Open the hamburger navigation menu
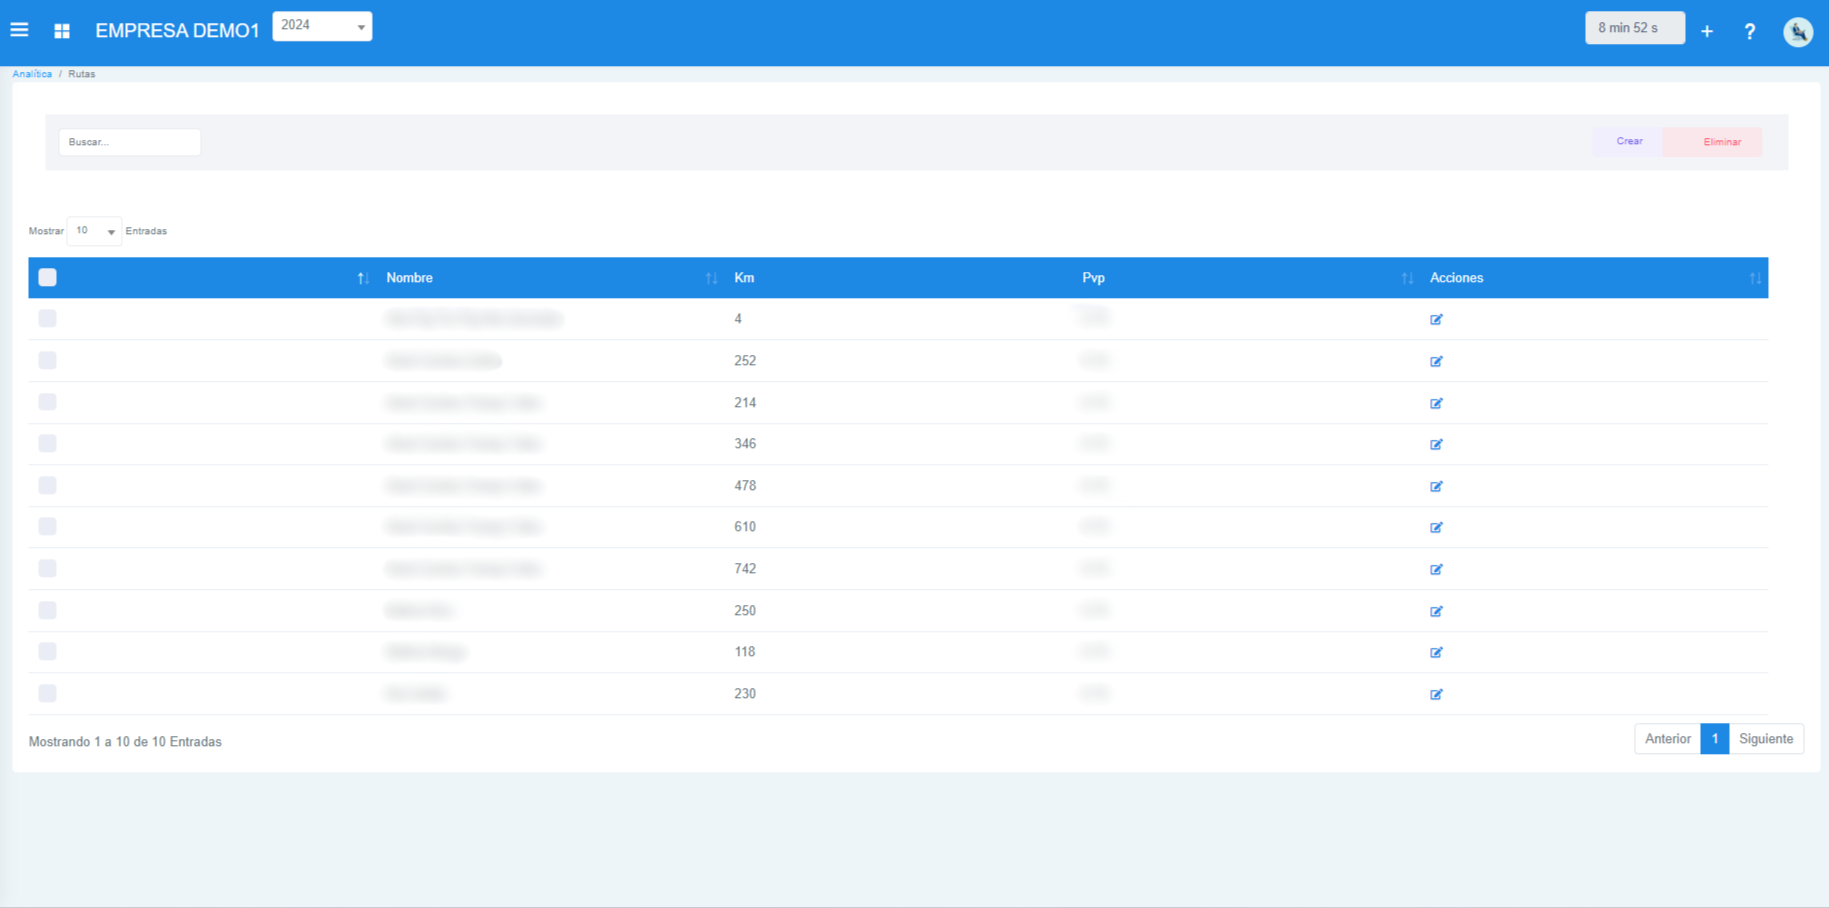The image size is (1829, 908). click(19, 30)
